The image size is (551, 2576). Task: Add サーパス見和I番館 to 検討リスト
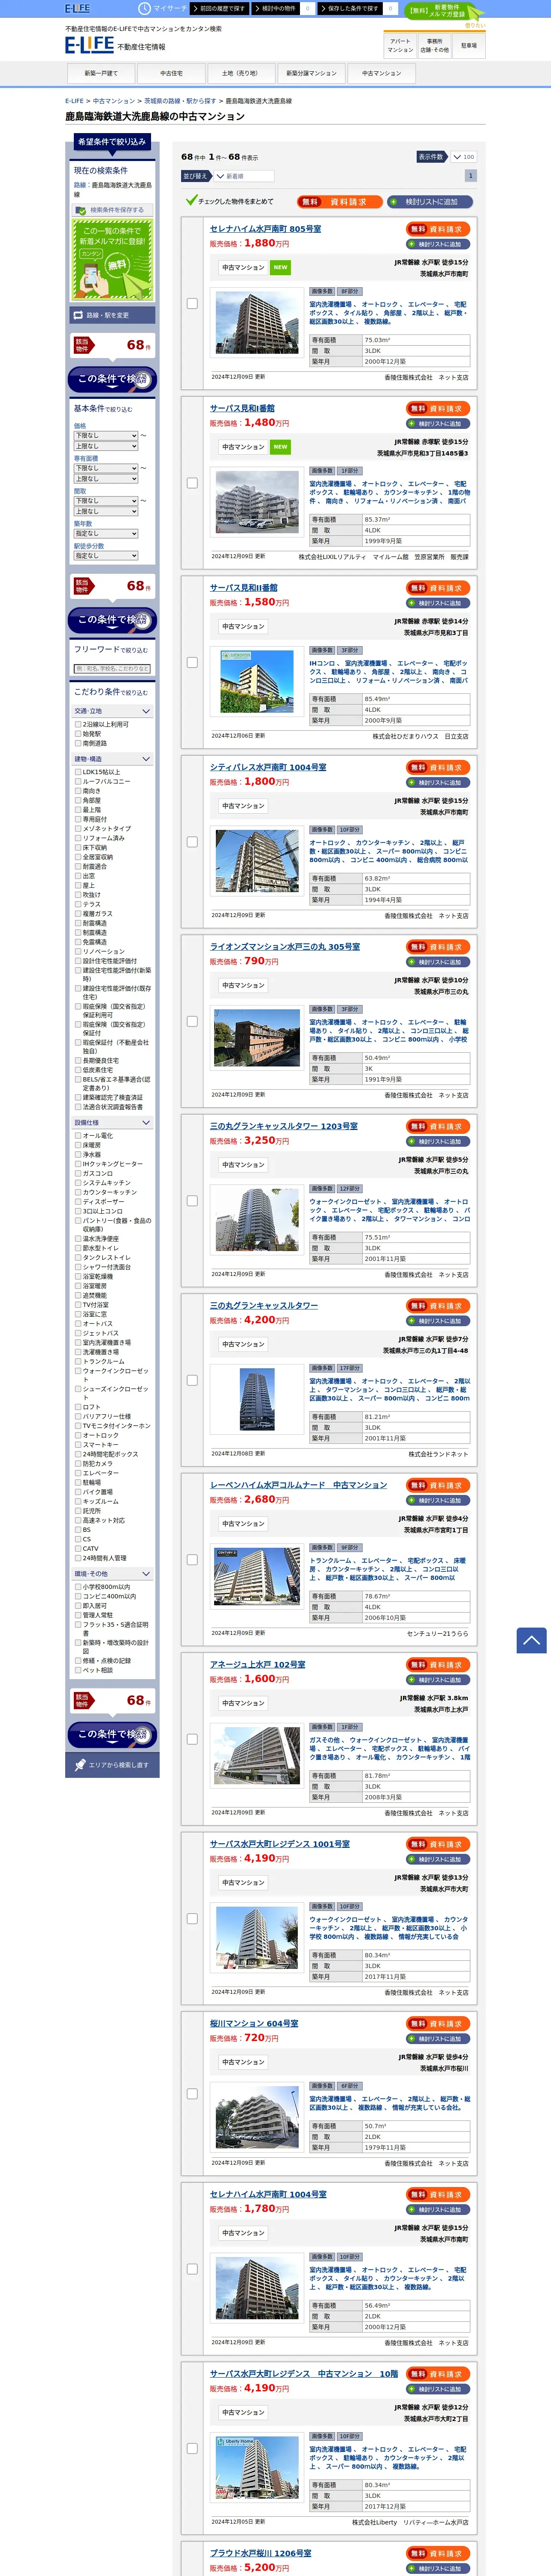point(438,424)
